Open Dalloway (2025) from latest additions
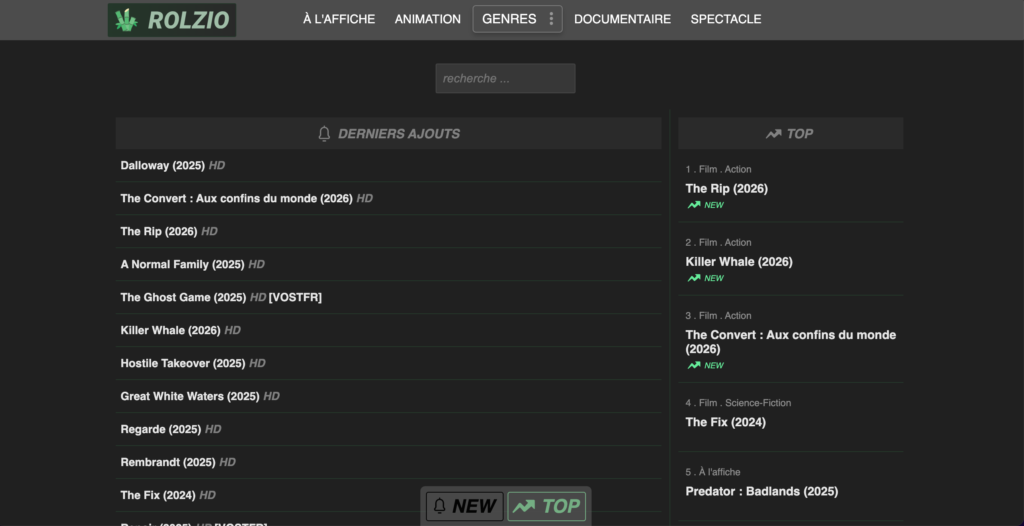Viewport: 1024px width, 526px height. 162,165
